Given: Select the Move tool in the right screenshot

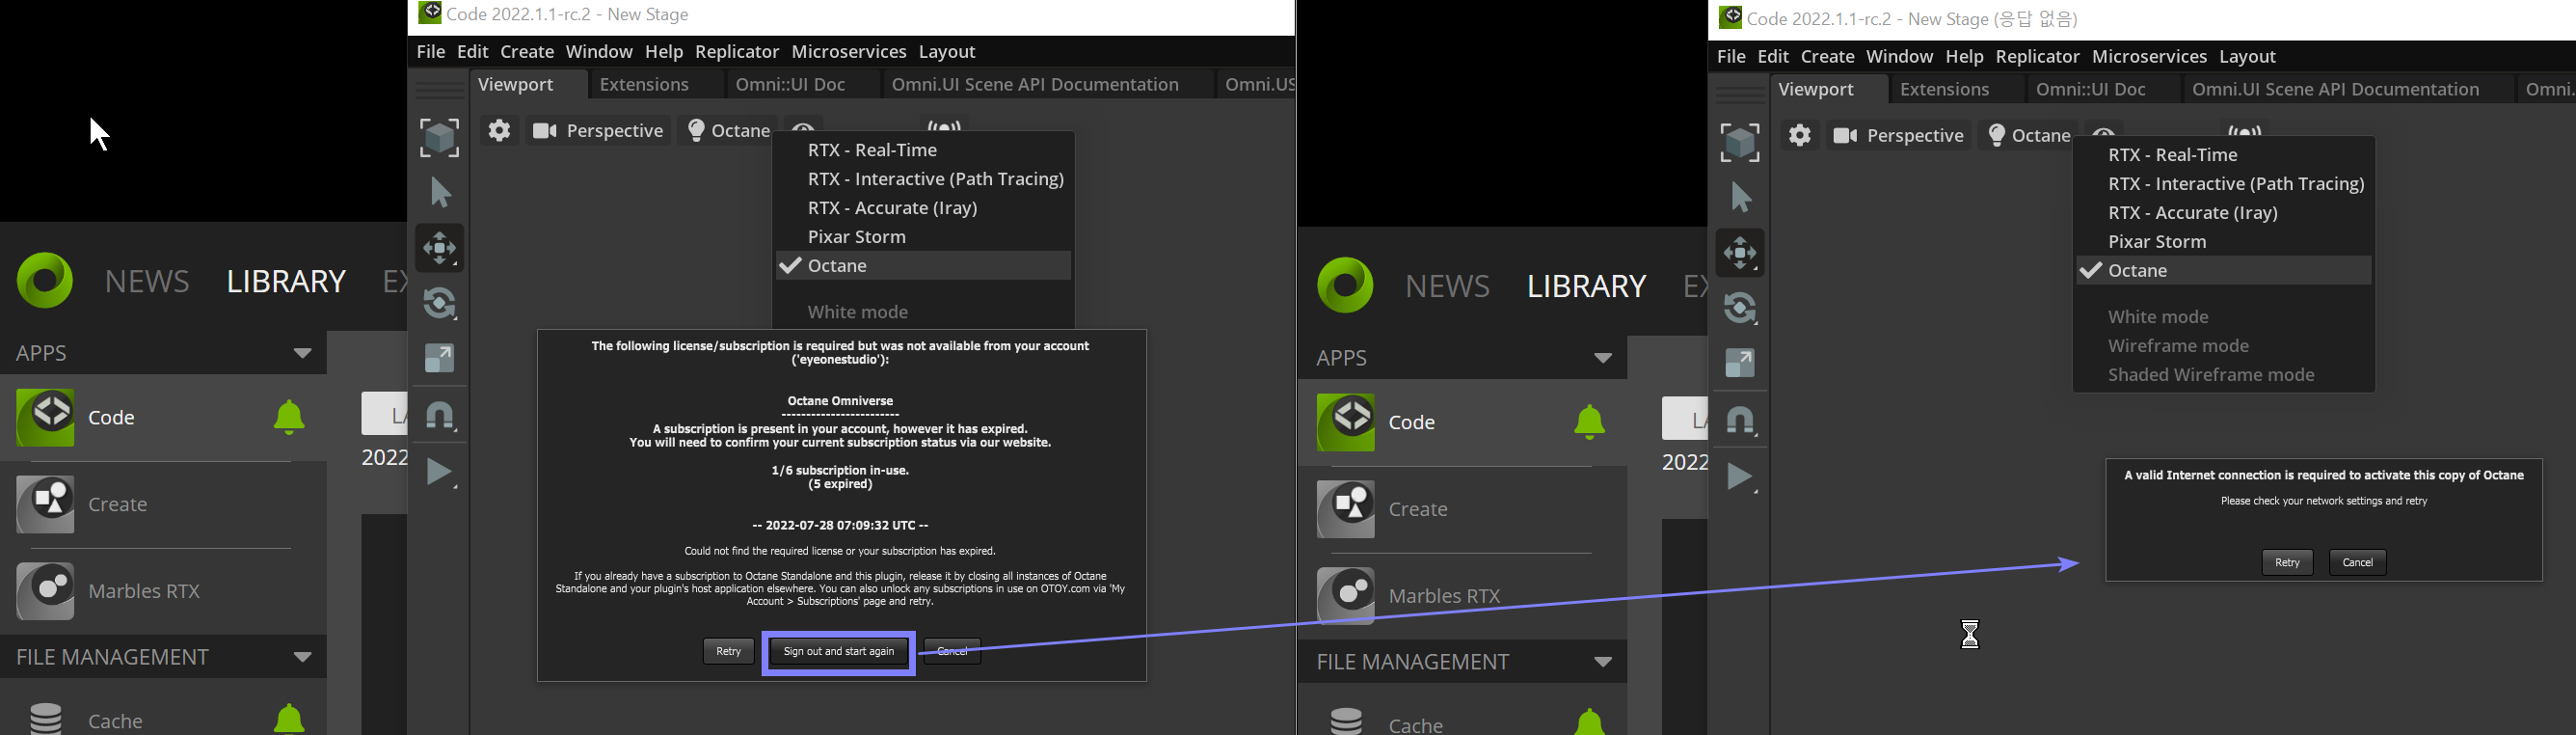Looking at the screenshot, I should (1740, 253).
